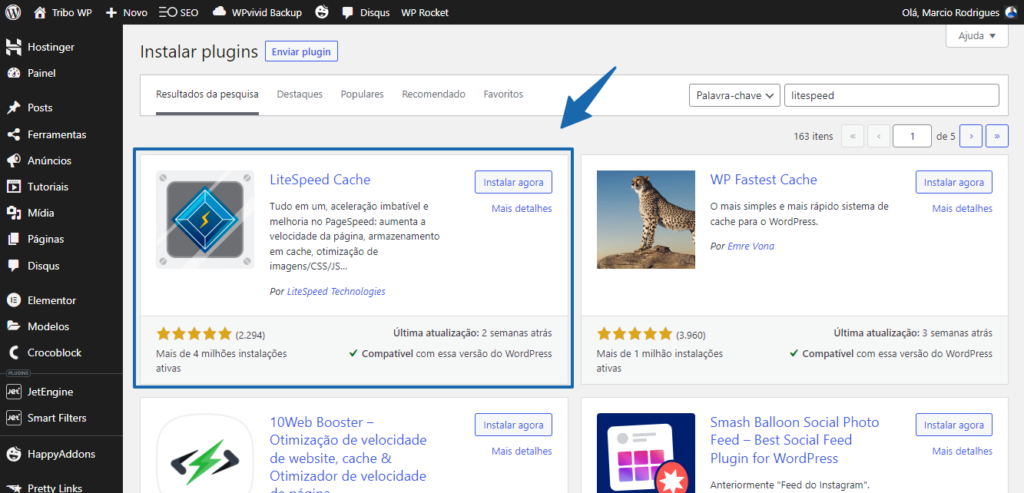Viewport: 1024px width, 493px height.
Task: Open the Smash Balloon Social Photo Feed title
Action: point(794,440)
